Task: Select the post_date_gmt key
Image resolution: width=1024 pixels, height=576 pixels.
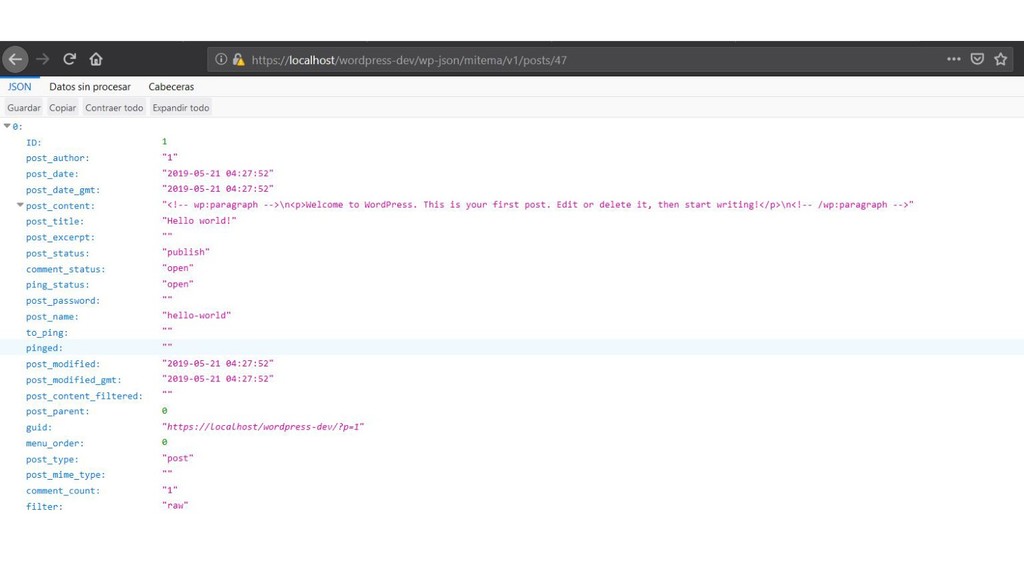Action: click(63, 190)
